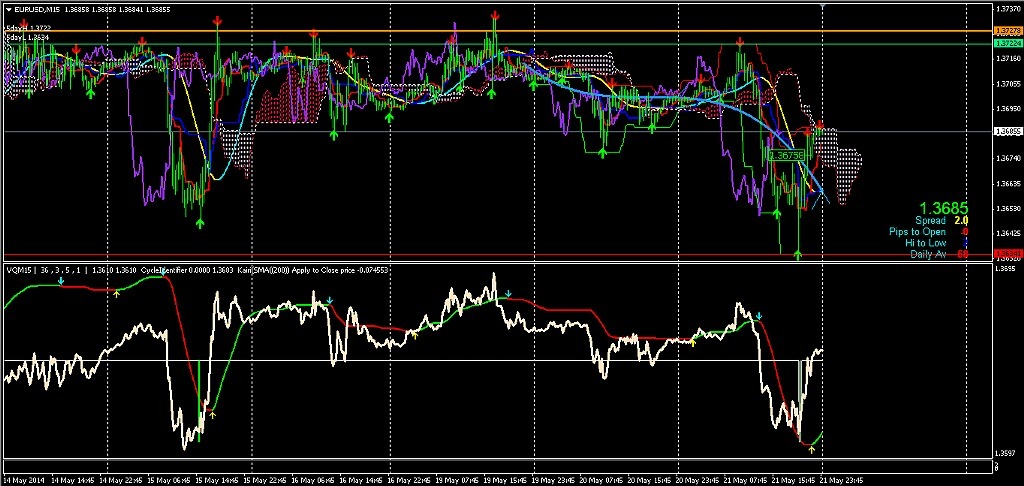Screen dimensions: 1024x486
Task: Click the 14 May 2014 date on time axis
Action: (24, 479)
